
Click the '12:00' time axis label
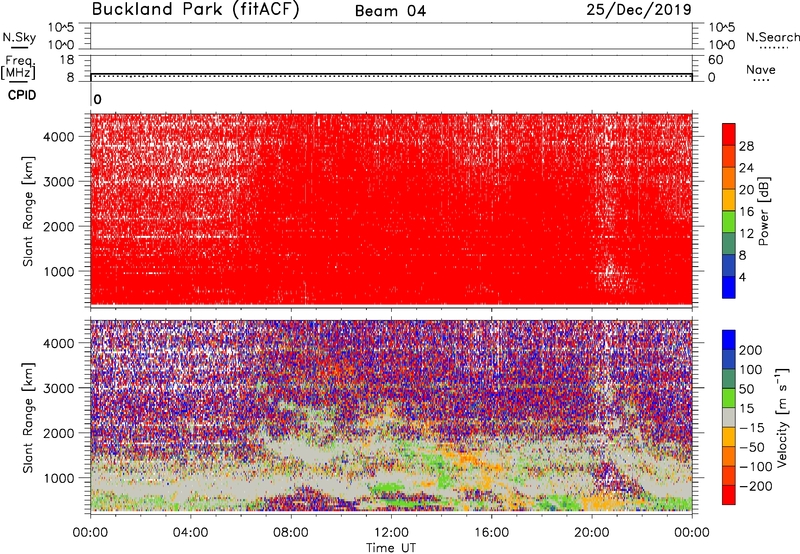click(x=391, y=533)
